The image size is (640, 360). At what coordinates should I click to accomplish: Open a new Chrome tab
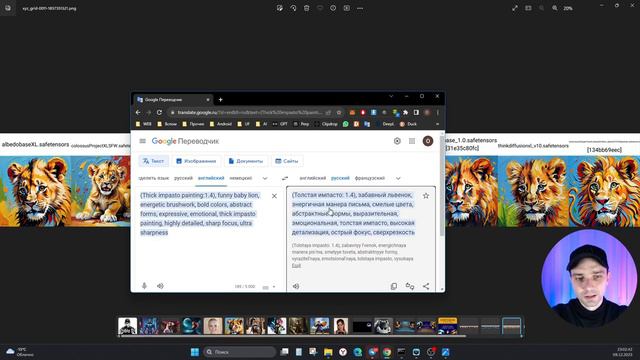tap(220, 100)
